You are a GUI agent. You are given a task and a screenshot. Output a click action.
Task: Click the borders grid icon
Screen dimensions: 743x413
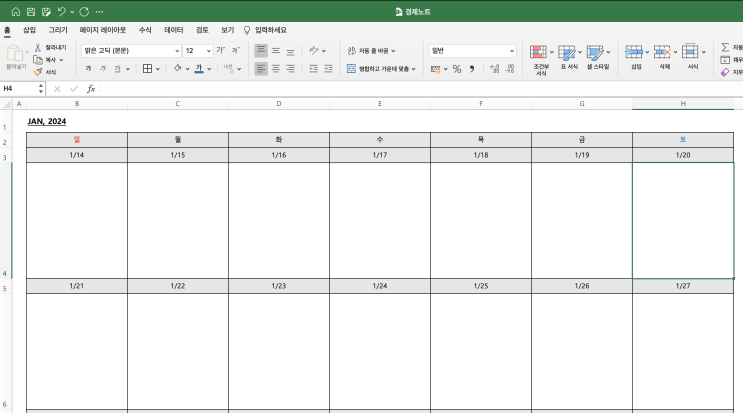point(147,69)
